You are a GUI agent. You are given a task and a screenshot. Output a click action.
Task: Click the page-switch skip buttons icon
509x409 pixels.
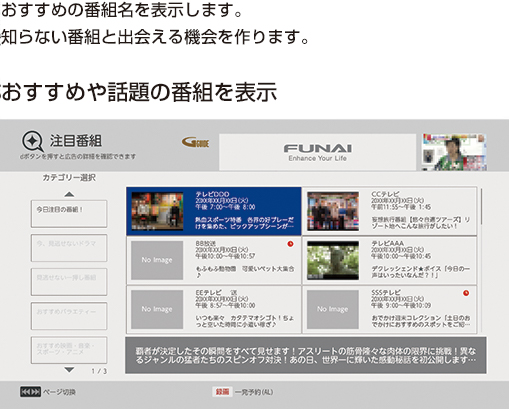[x=30, y=392]
